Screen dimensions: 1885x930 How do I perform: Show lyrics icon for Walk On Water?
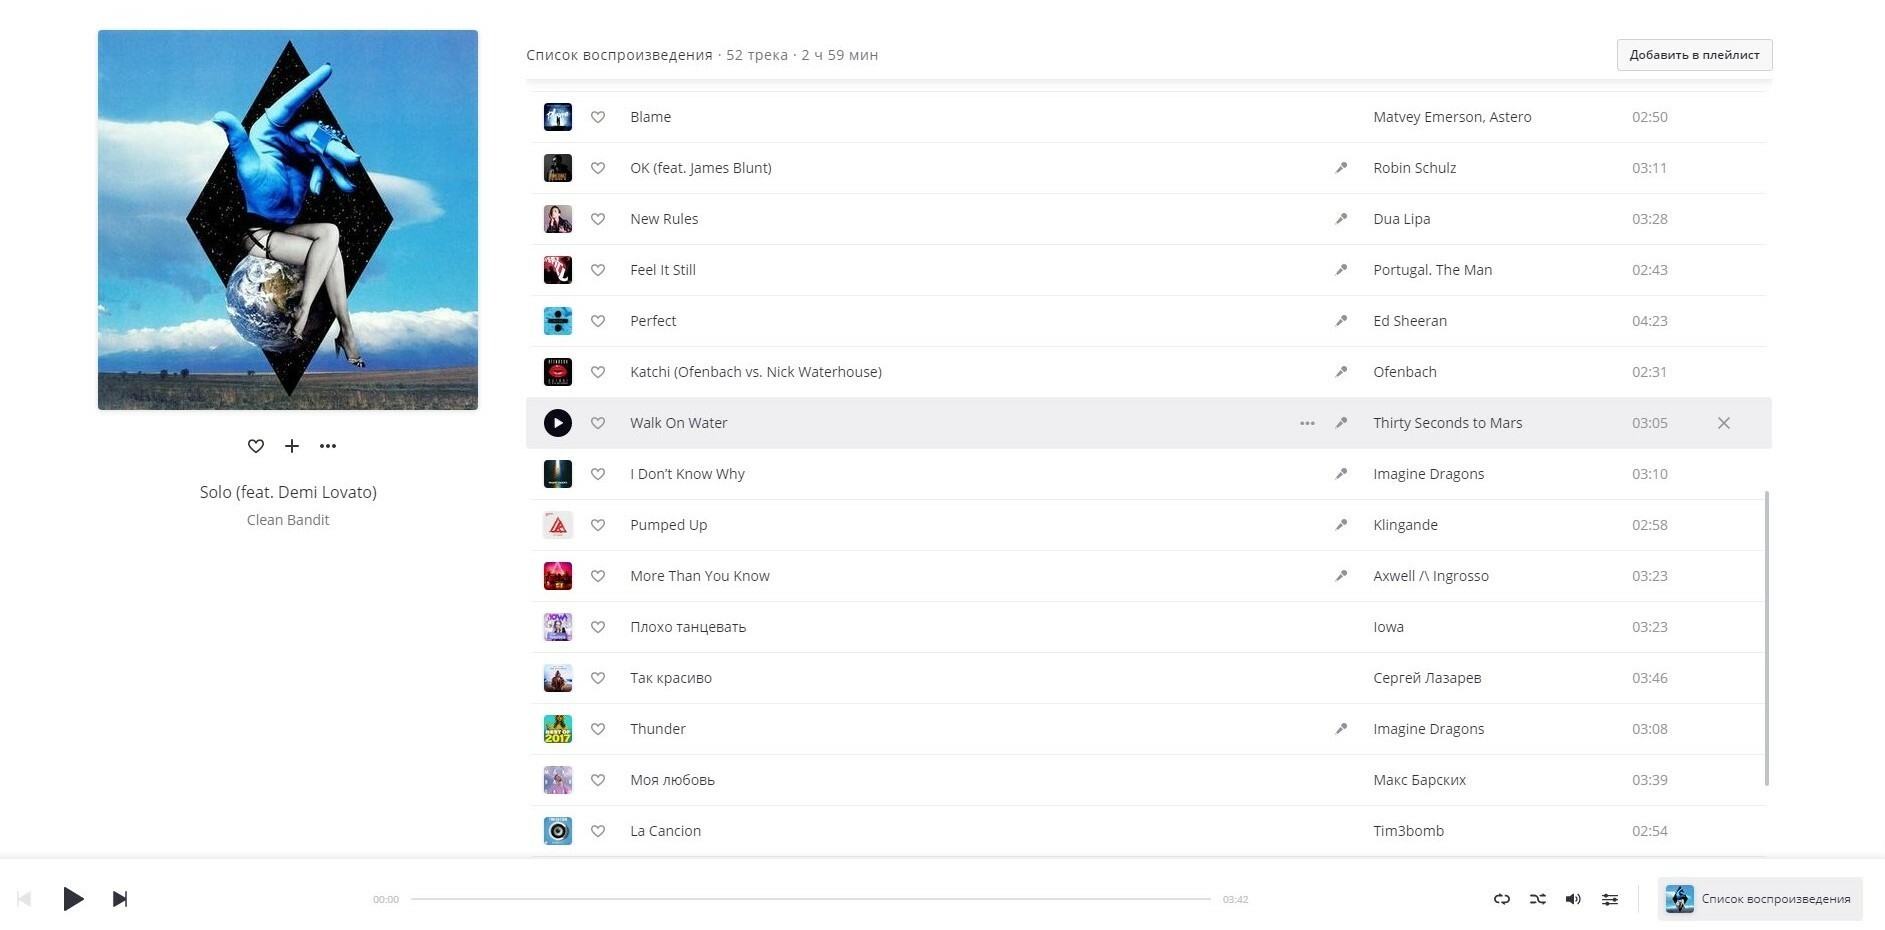[1341, 423]
